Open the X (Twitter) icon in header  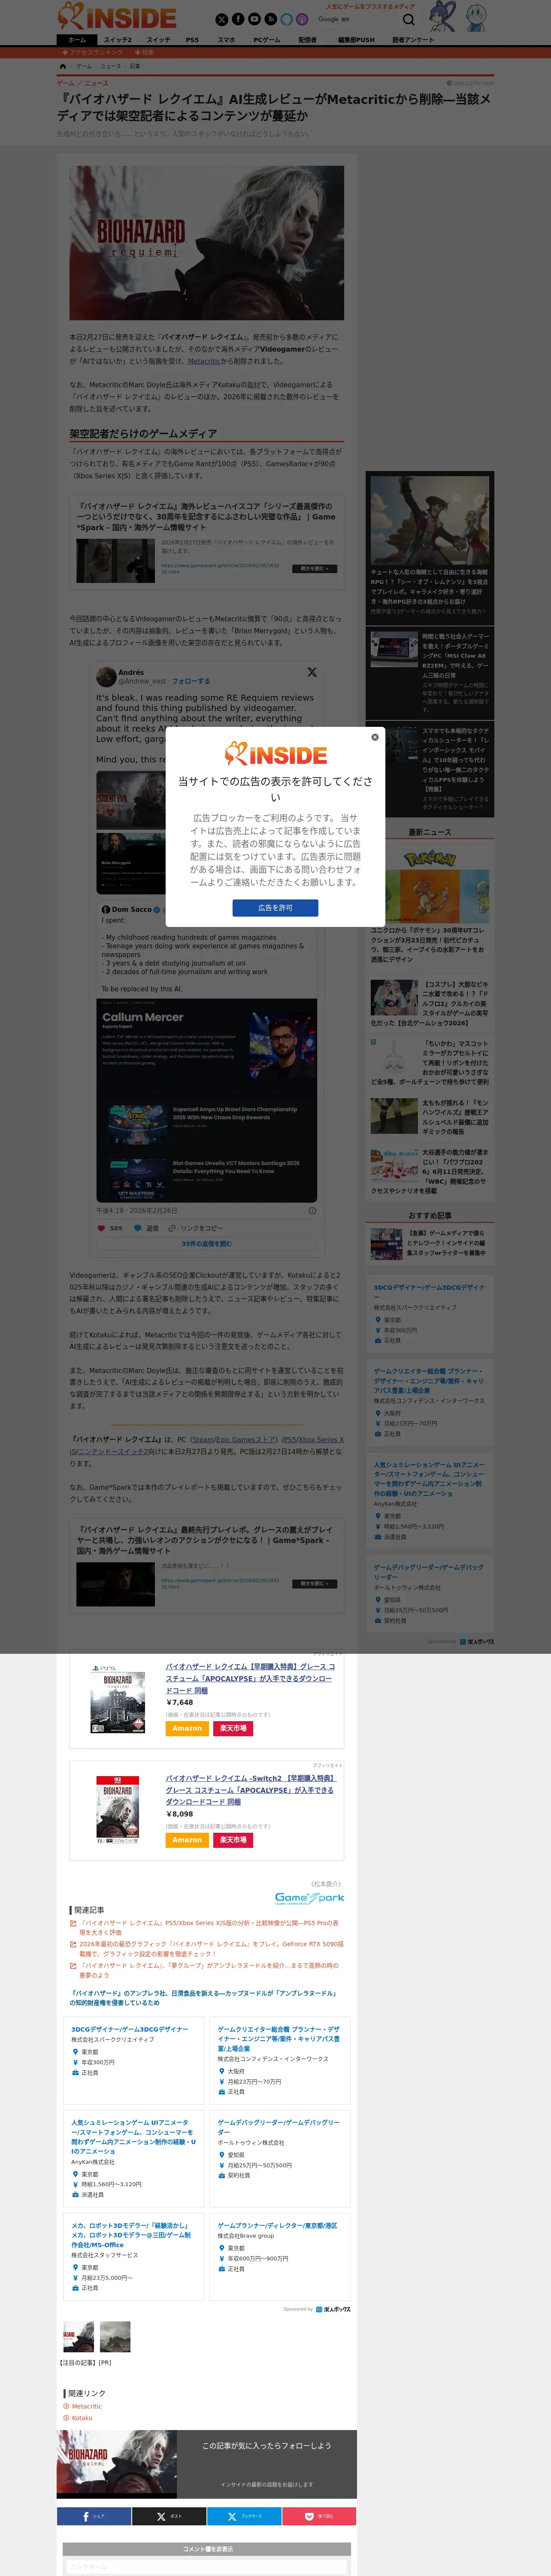222,19
